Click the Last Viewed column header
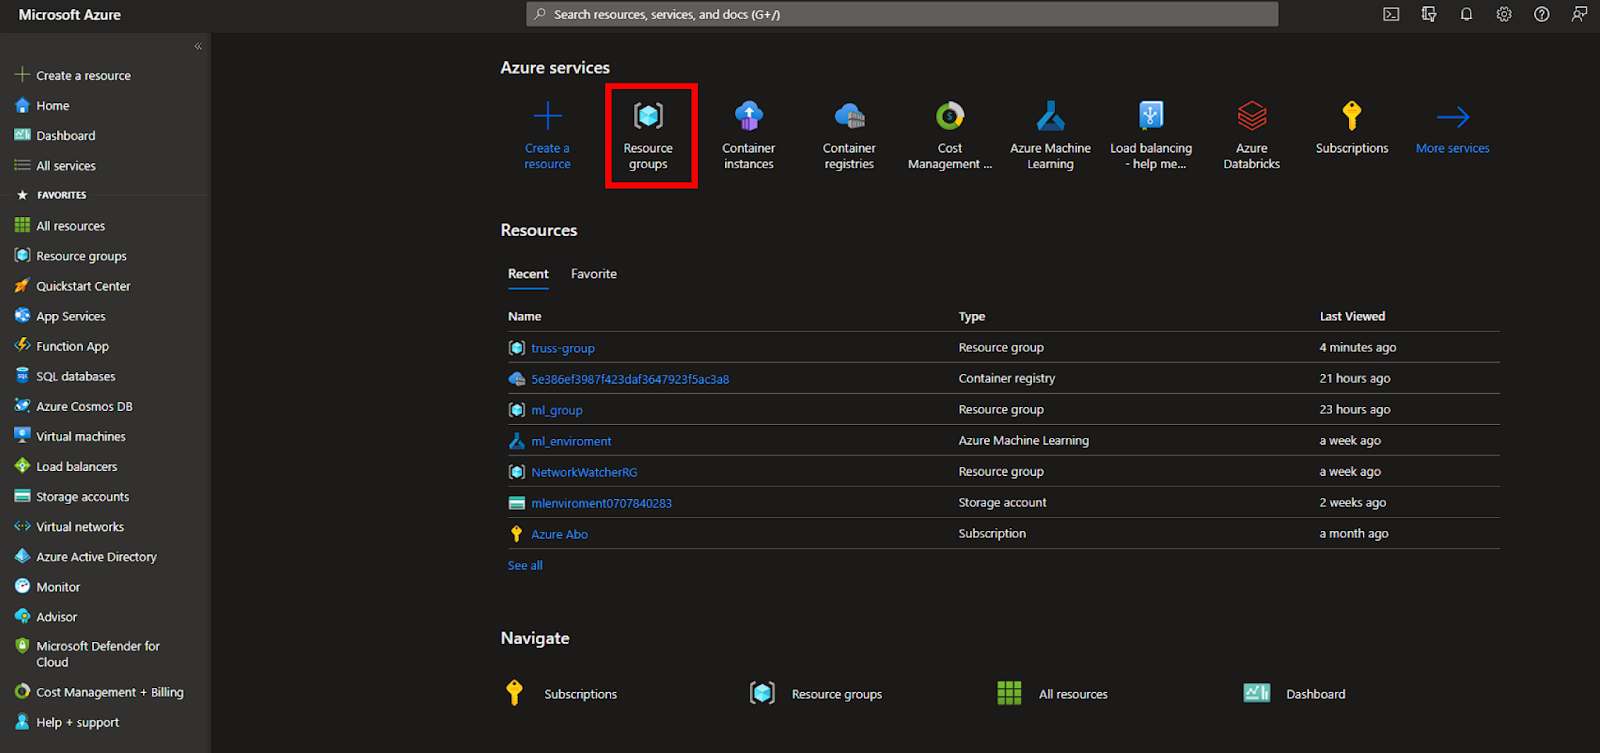Screen dimensions: 1600x753 click(x=1352, y=316)
